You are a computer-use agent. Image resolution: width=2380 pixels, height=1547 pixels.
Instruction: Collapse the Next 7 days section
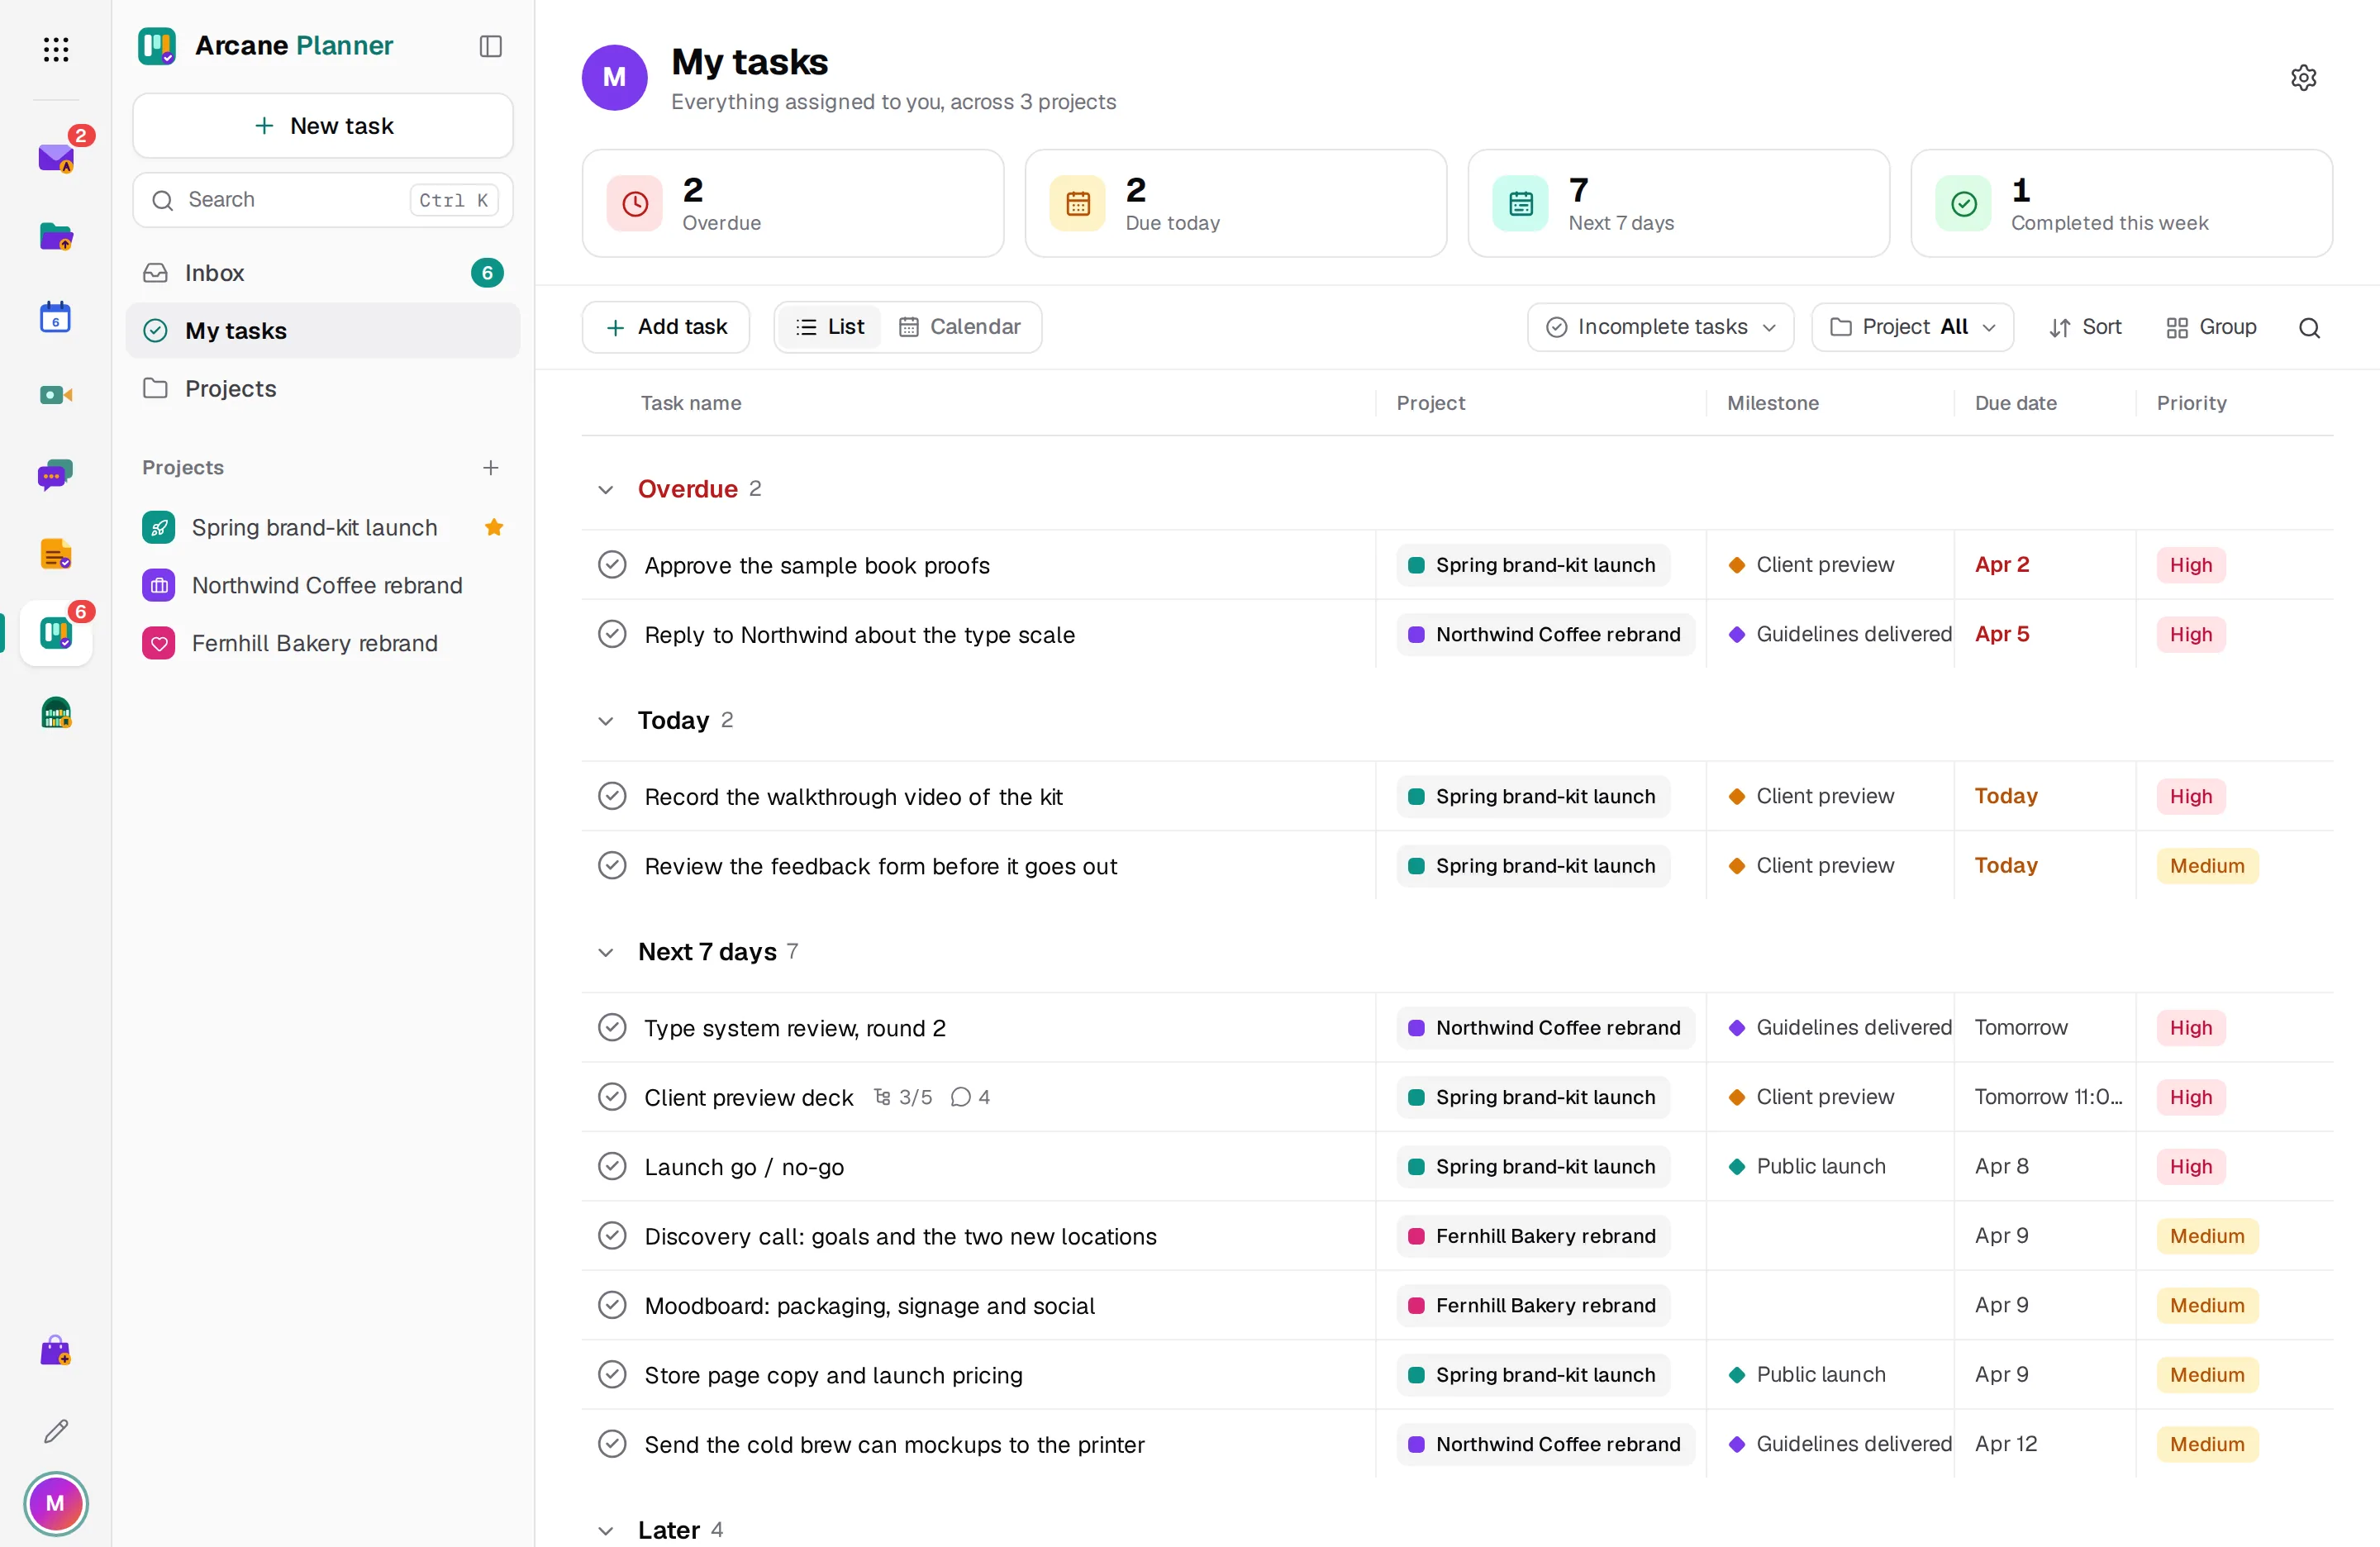tap(605, 952)
